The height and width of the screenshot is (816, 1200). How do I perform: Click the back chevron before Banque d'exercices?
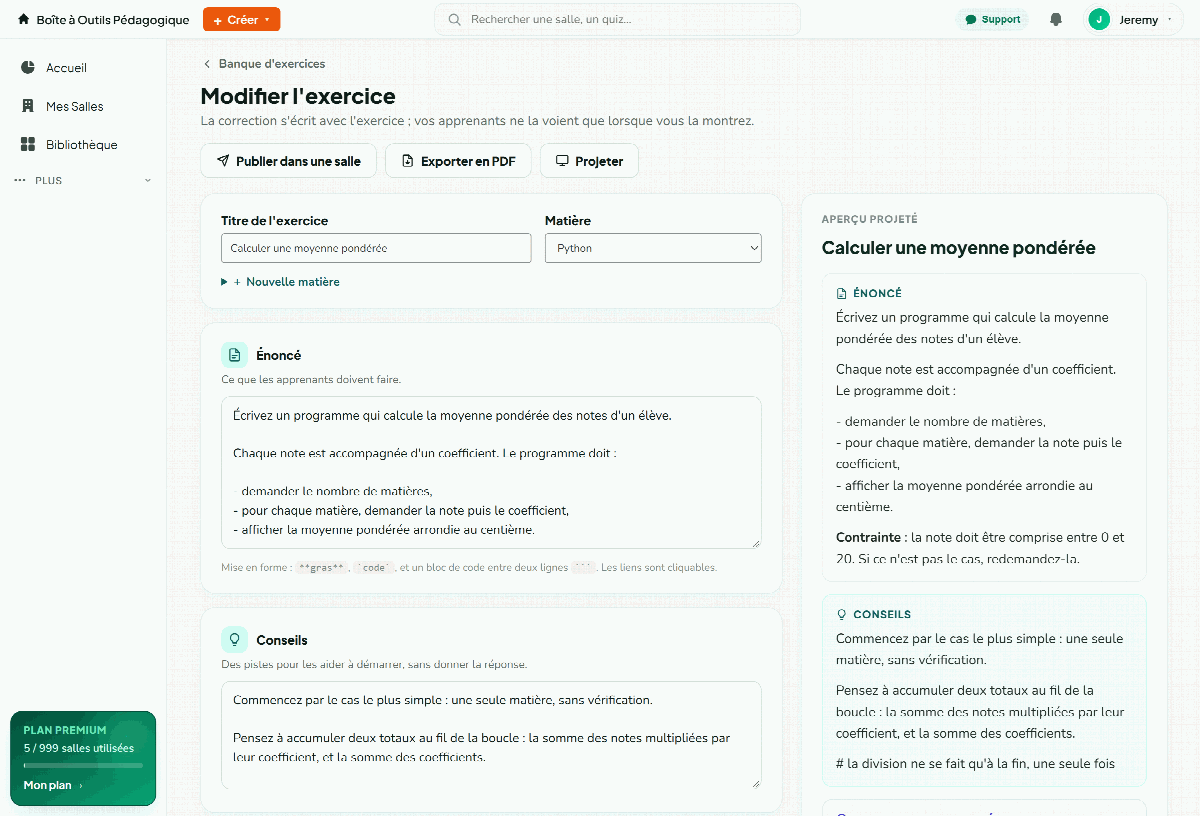coord(207,64)
